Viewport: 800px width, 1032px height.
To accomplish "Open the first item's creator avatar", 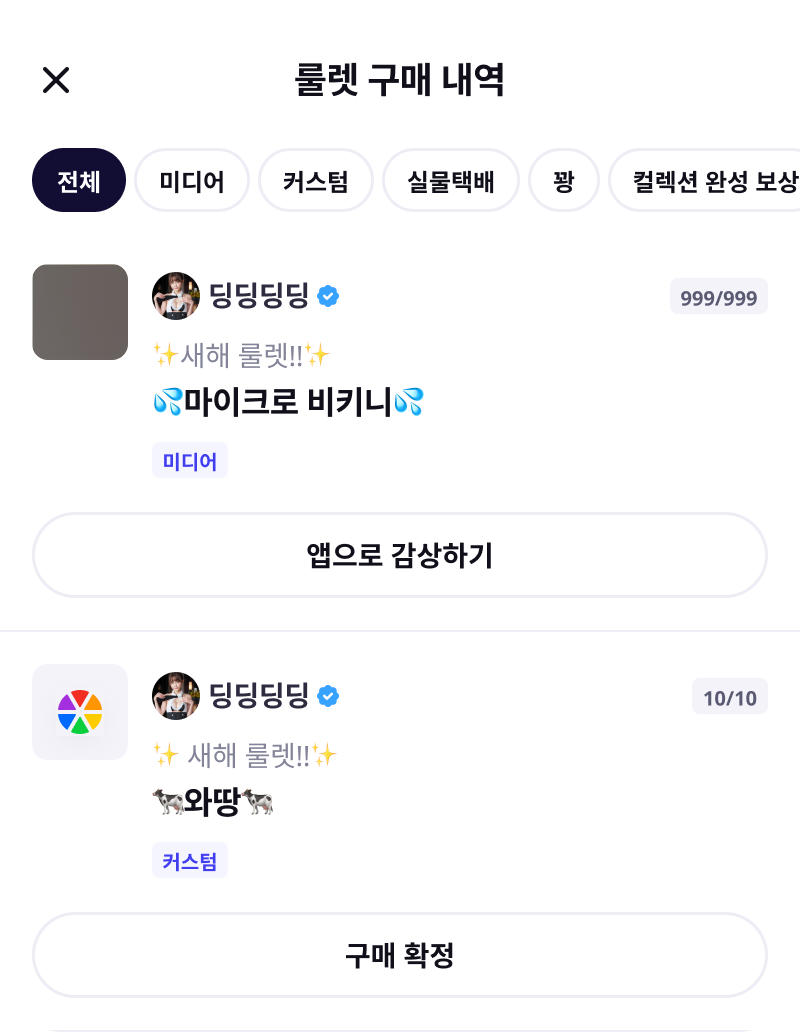I will [x=176, y=296].
